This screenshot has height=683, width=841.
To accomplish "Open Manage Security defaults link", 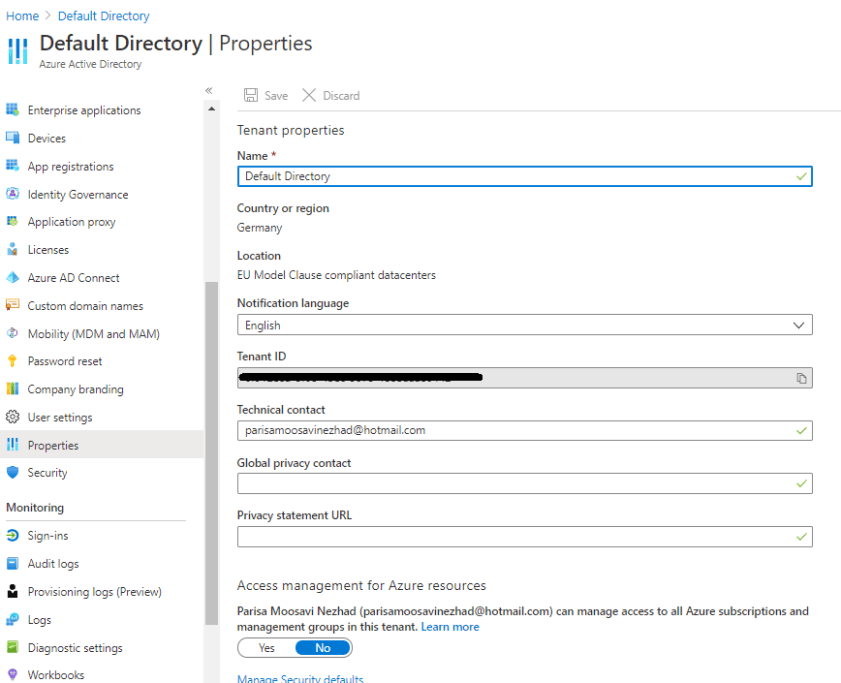I will pyautogui.click(x=300, y=678).
